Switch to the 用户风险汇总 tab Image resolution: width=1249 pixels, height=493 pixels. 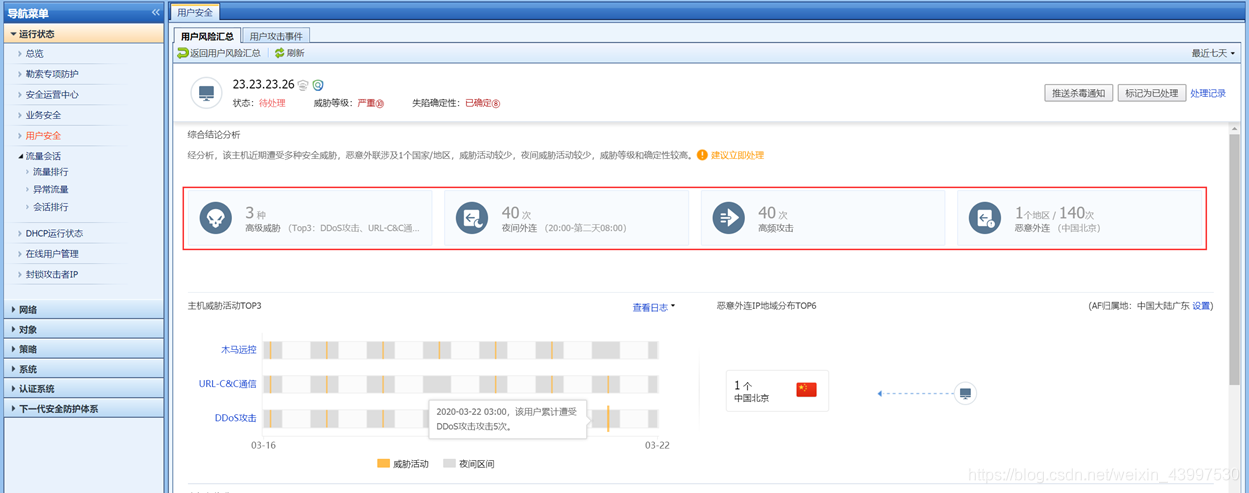pyautogui.click(x=207, y=35)
